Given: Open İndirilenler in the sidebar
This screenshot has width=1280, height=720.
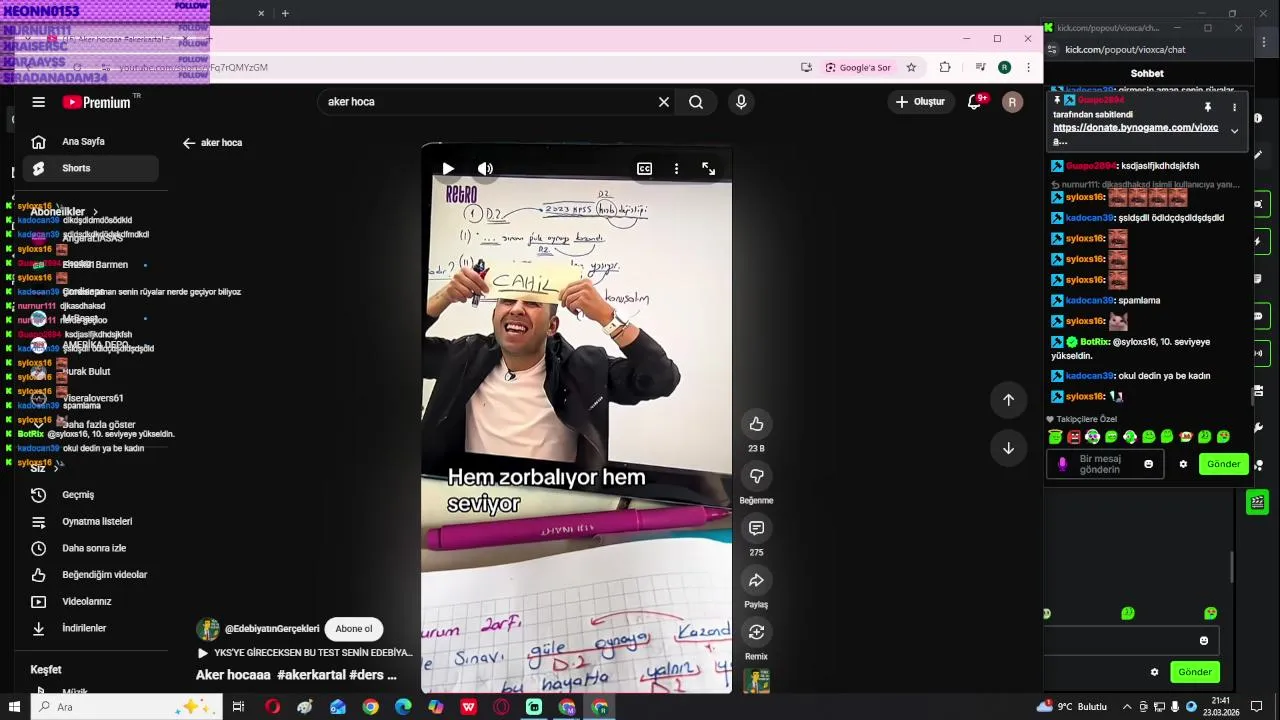Looking at the screenshot, I should pos(90,629).
